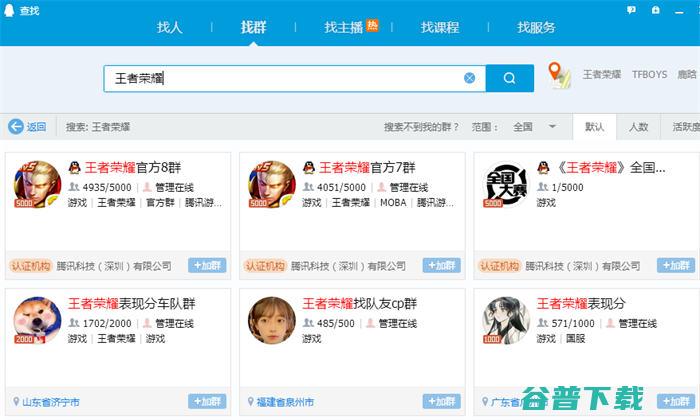Screen dimensions: 700x420
Task: Click the location pin by 福建省泉州市
Action: tap(250, 402)
